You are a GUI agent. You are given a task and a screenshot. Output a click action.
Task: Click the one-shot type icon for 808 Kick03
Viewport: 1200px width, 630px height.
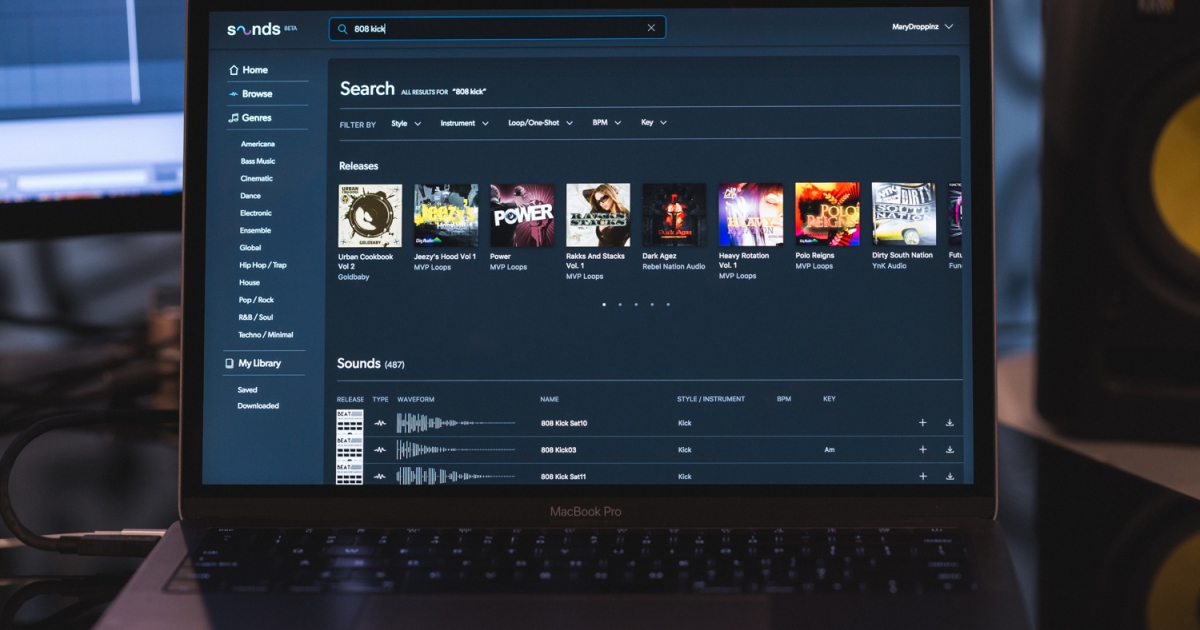[x=380, y=450]
